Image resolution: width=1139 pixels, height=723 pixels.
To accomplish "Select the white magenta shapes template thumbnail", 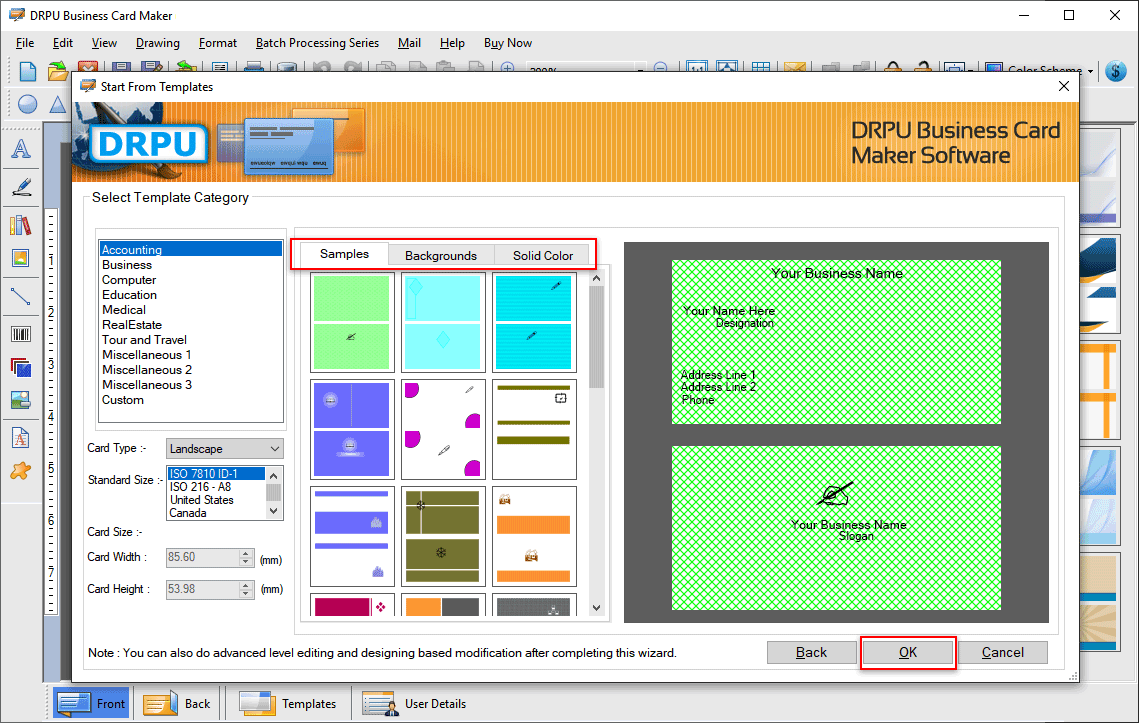I will point(443,429).
